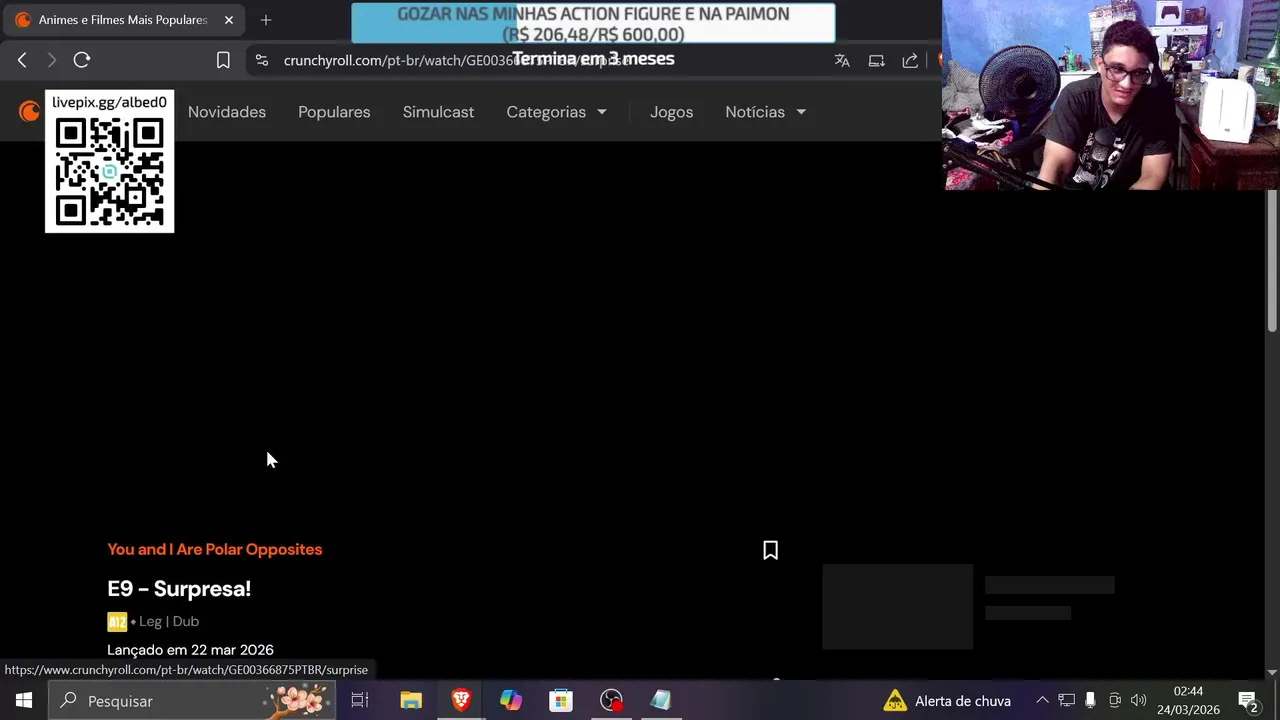Image resolution: width=1280 pixels, height=720 pixels.
Task: Click the page vertical scrollbar
Action: click(x=1272, y=262)
